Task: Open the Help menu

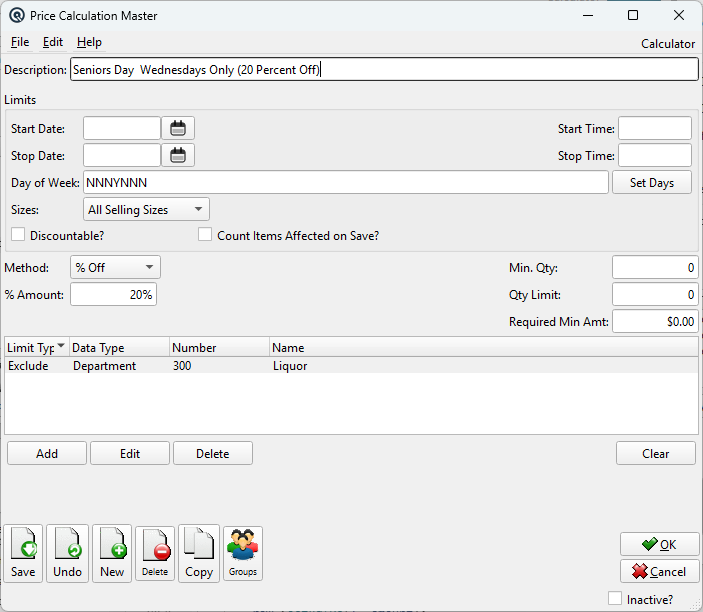Action: click(89, 42)
